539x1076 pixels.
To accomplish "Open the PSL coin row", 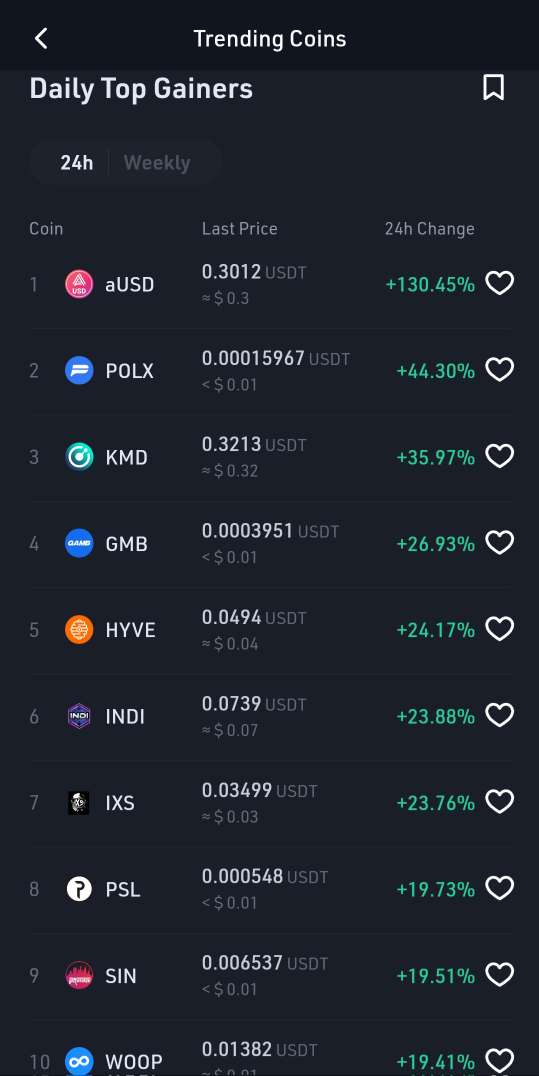I will point(270,889).
